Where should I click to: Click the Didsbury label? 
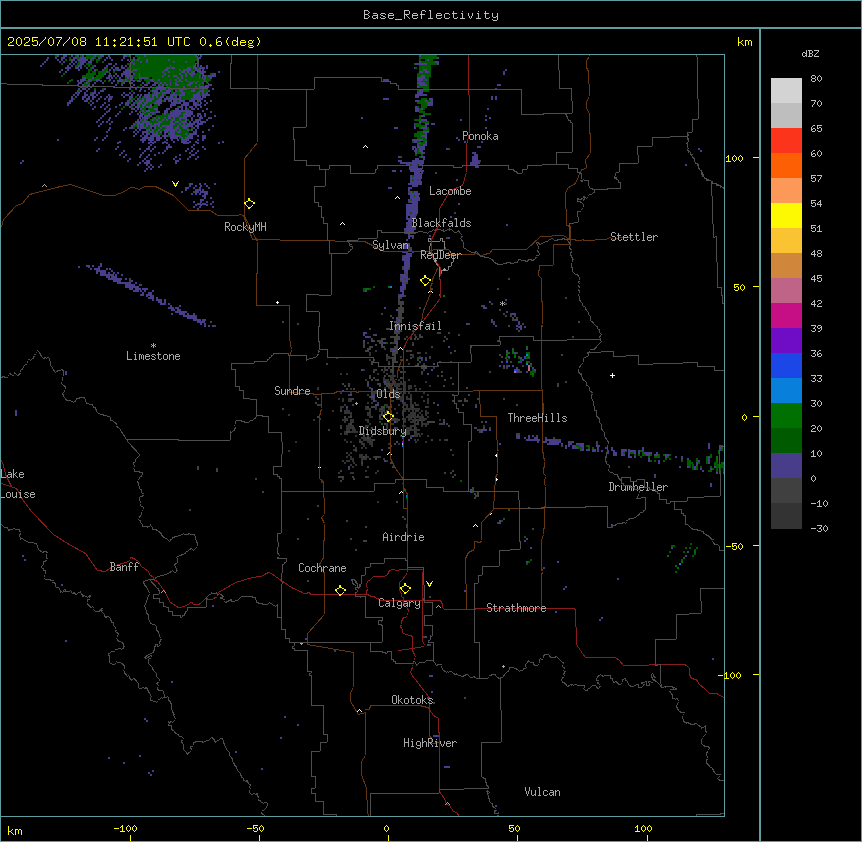pyautogui.click(x=383, y=431)
